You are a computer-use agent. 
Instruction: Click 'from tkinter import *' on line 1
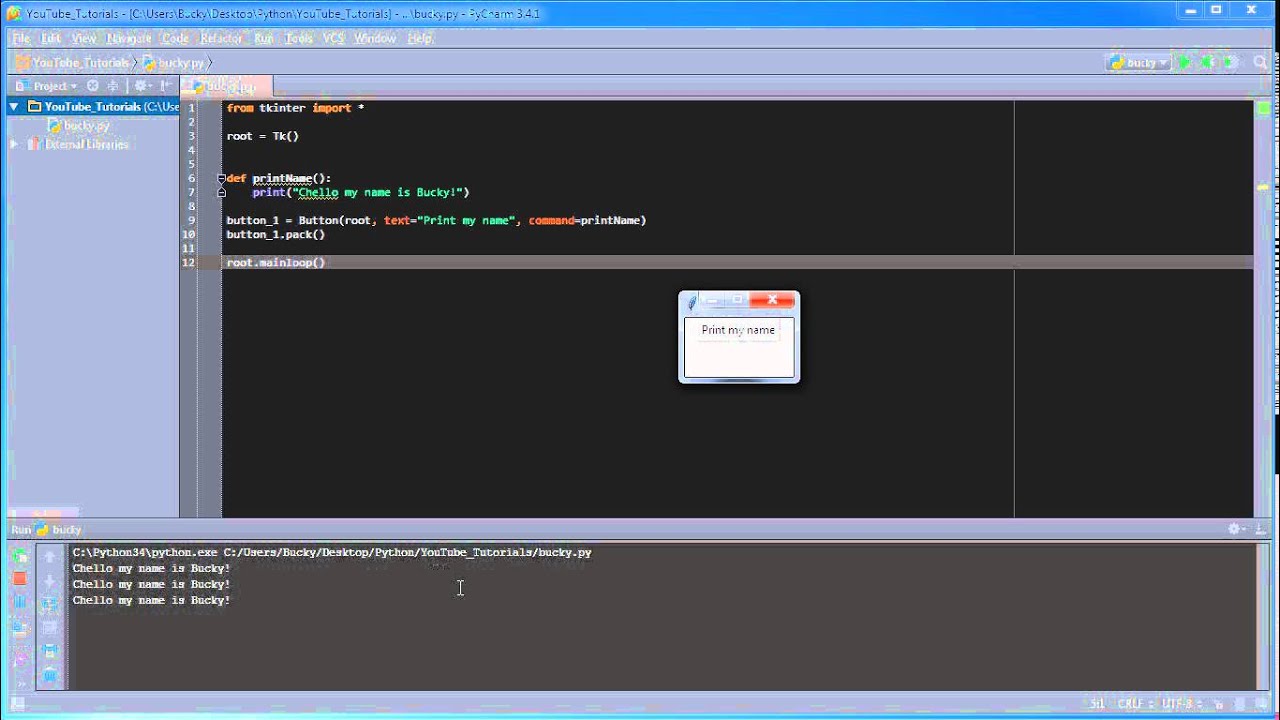tap(295, 108)
